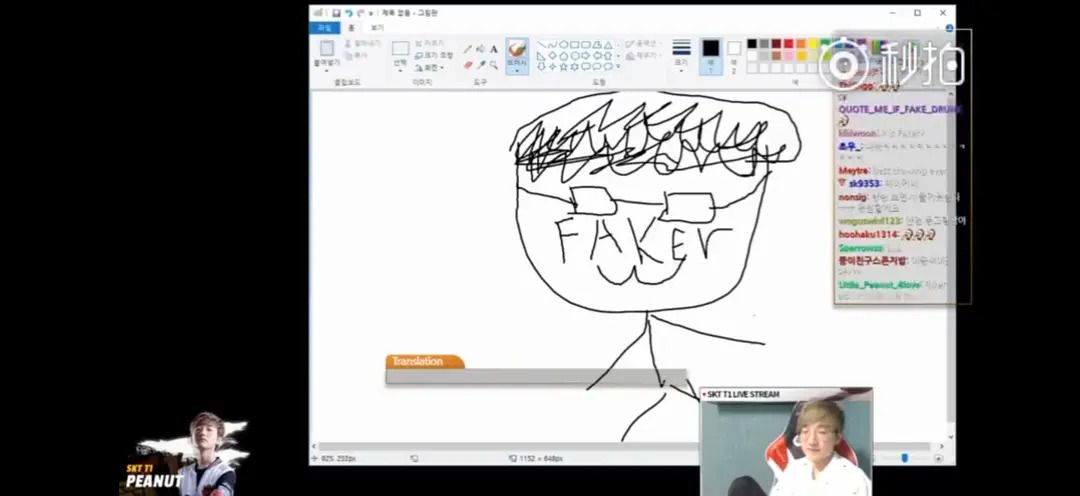
Task: Pick the pink palette swatch
Action: tap(789, 56)
